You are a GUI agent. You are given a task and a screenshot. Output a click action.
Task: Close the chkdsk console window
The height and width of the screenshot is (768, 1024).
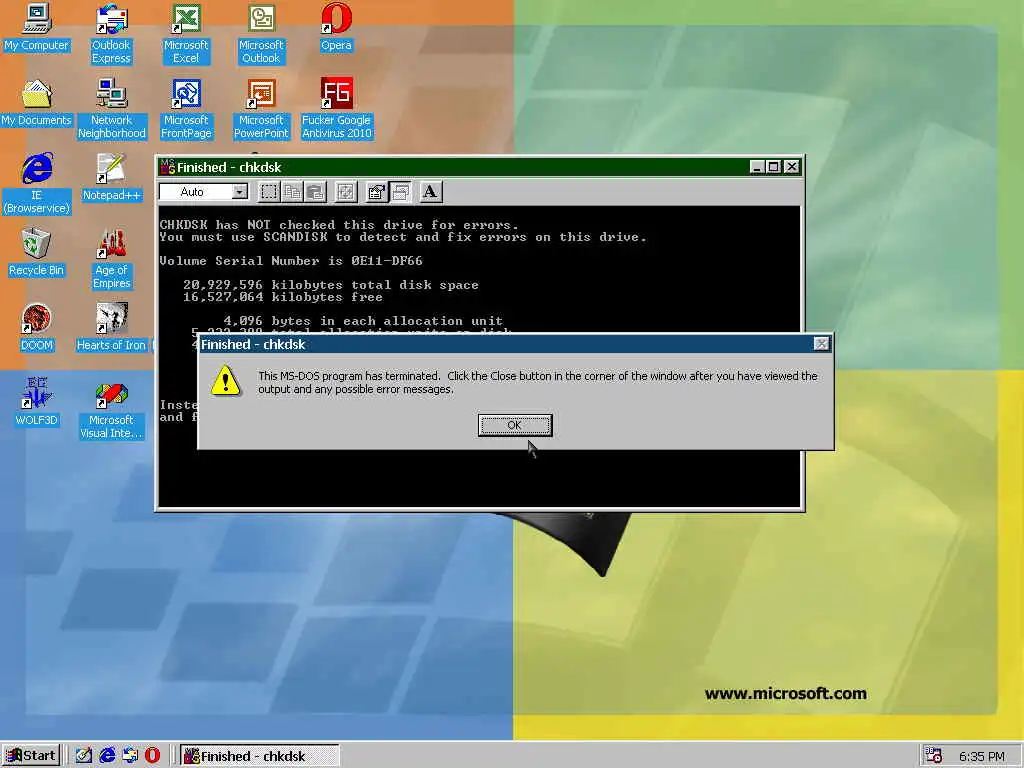[x=792, y=167]
